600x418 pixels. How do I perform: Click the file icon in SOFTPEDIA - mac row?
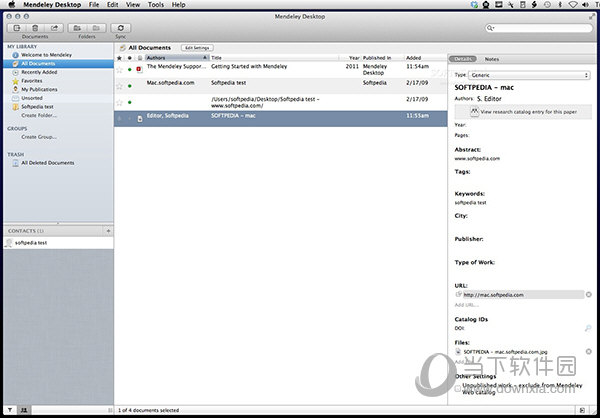click(x=140, y=119)
